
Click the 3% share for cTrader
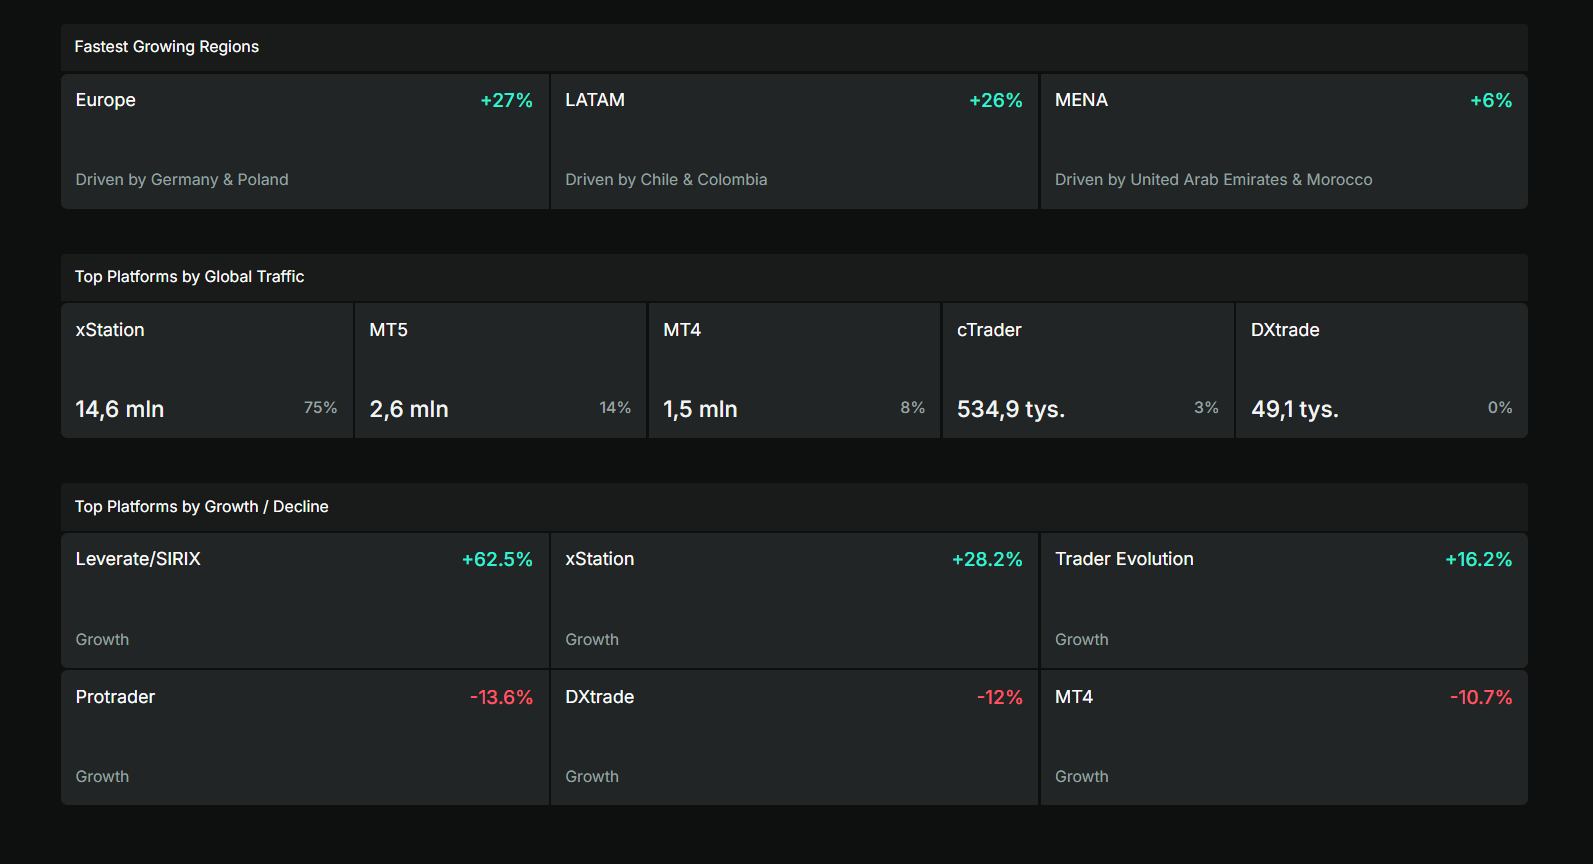pyautogui.click(x=1206, y=408)
